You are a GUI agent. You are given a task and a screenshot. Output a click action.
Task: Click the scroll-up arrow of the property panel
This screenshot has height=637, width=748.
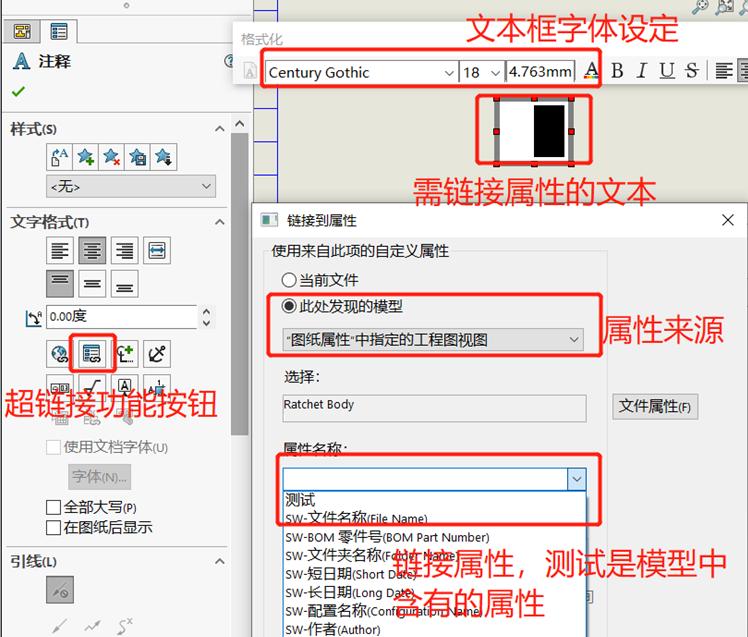(239, 124)
